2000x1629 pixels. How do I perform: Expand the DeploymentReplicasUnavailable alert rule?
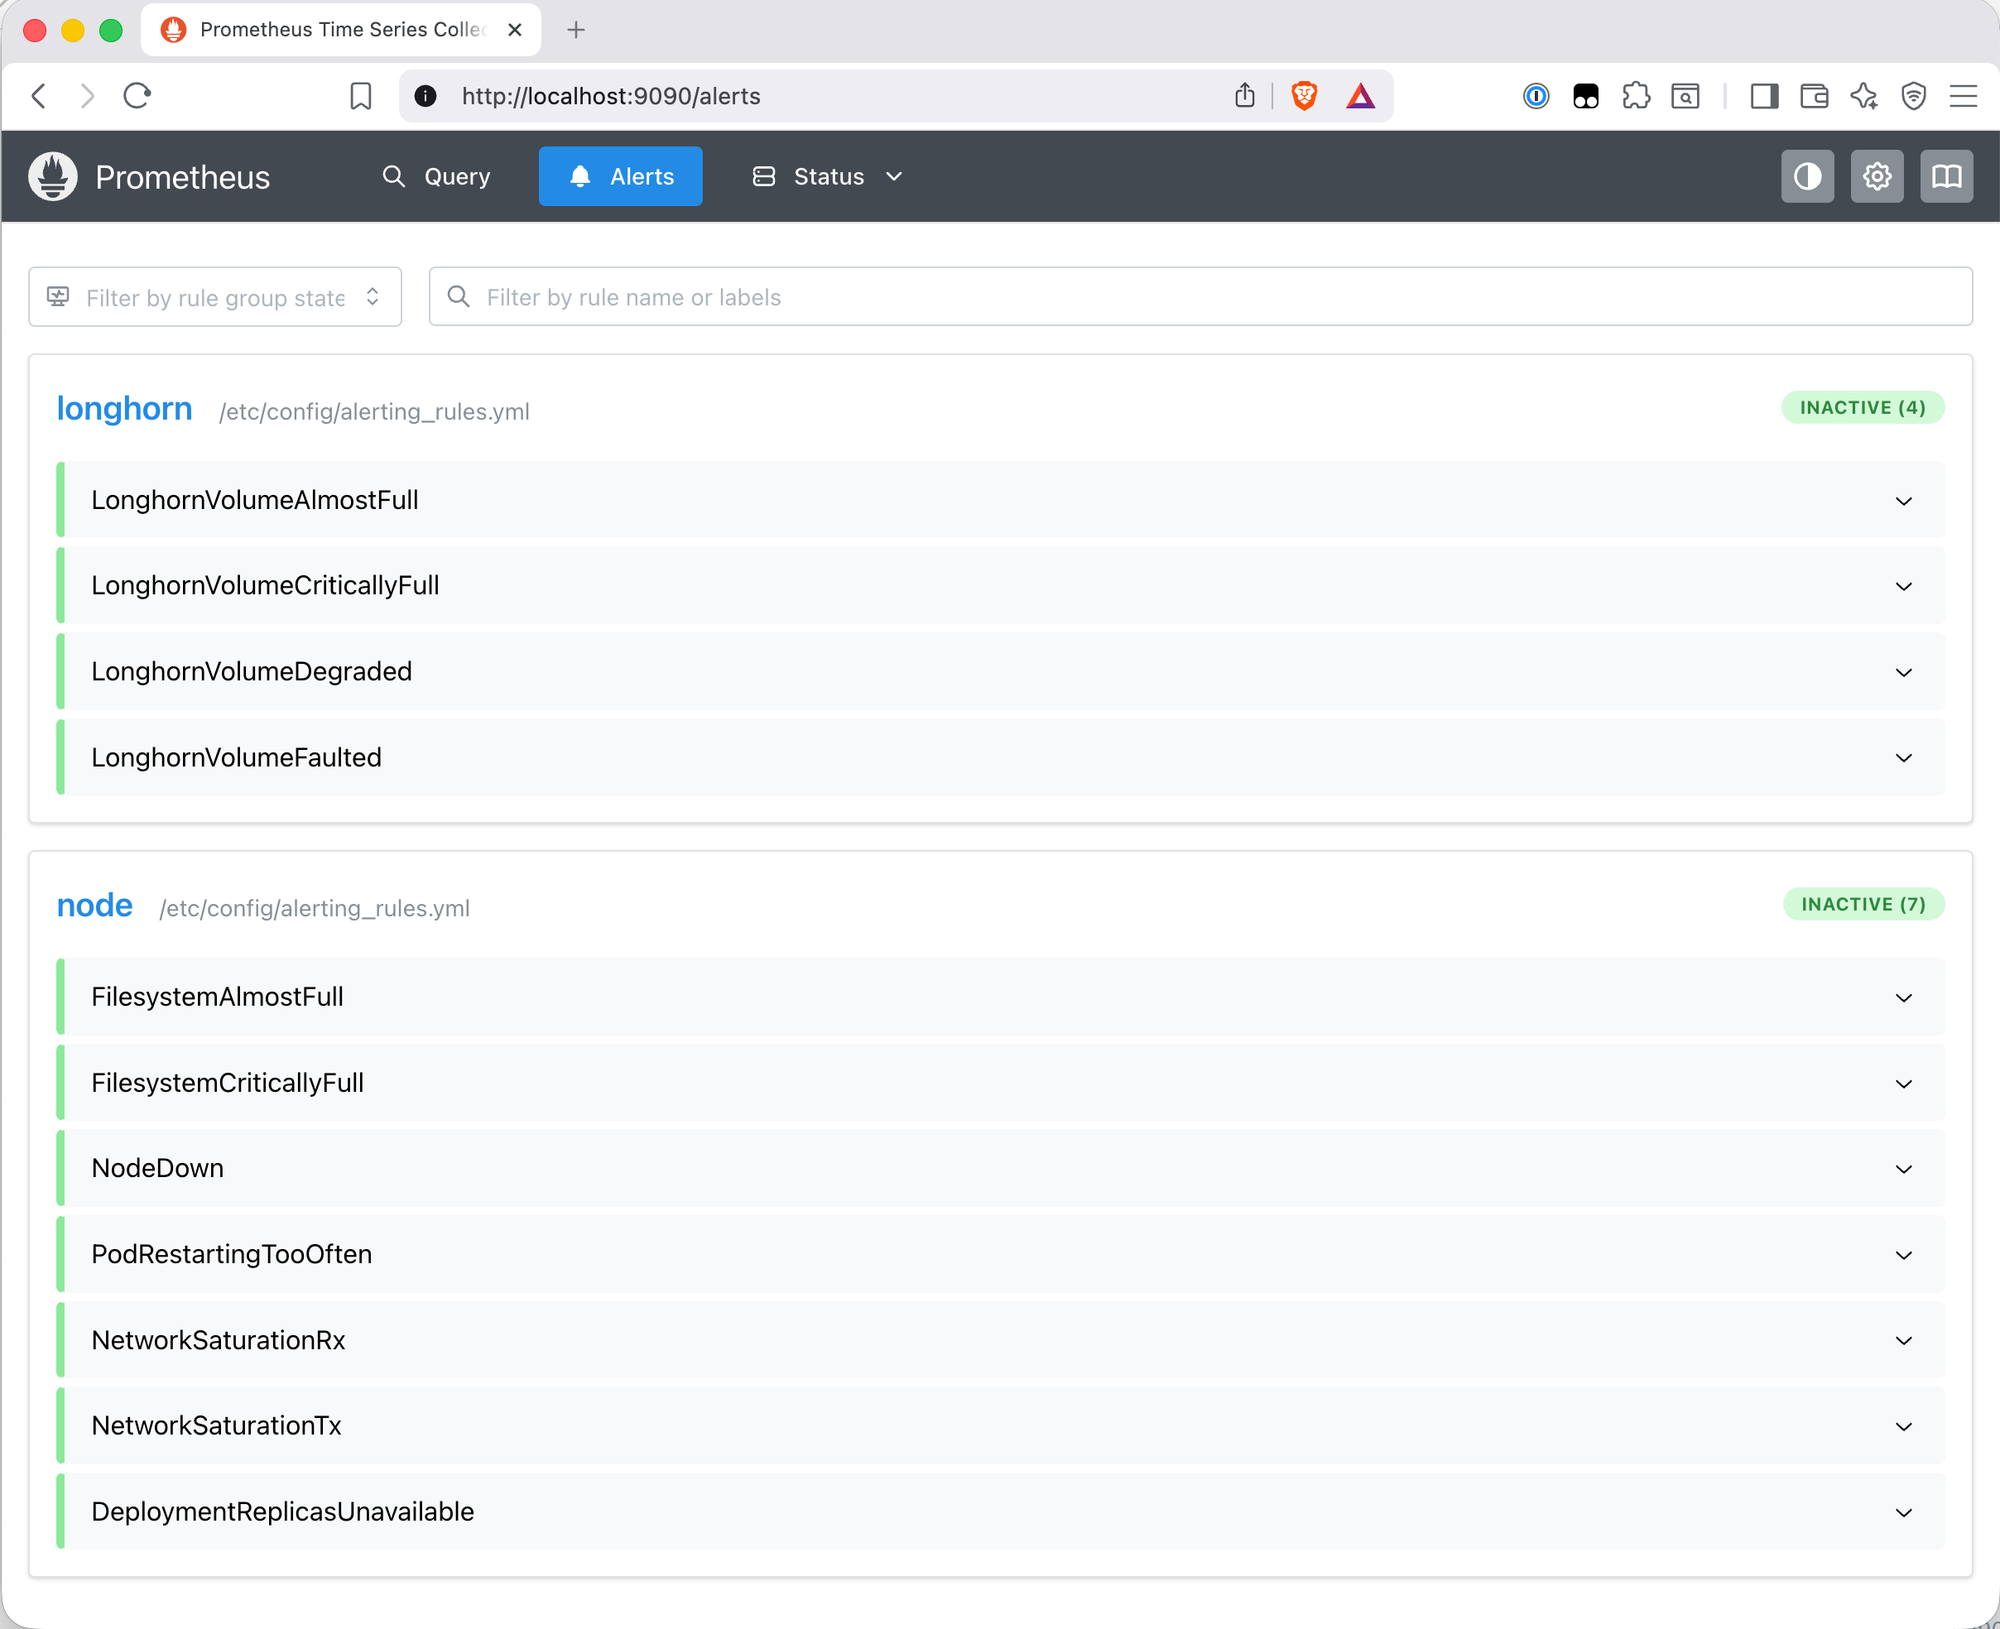point(1000,1512)
